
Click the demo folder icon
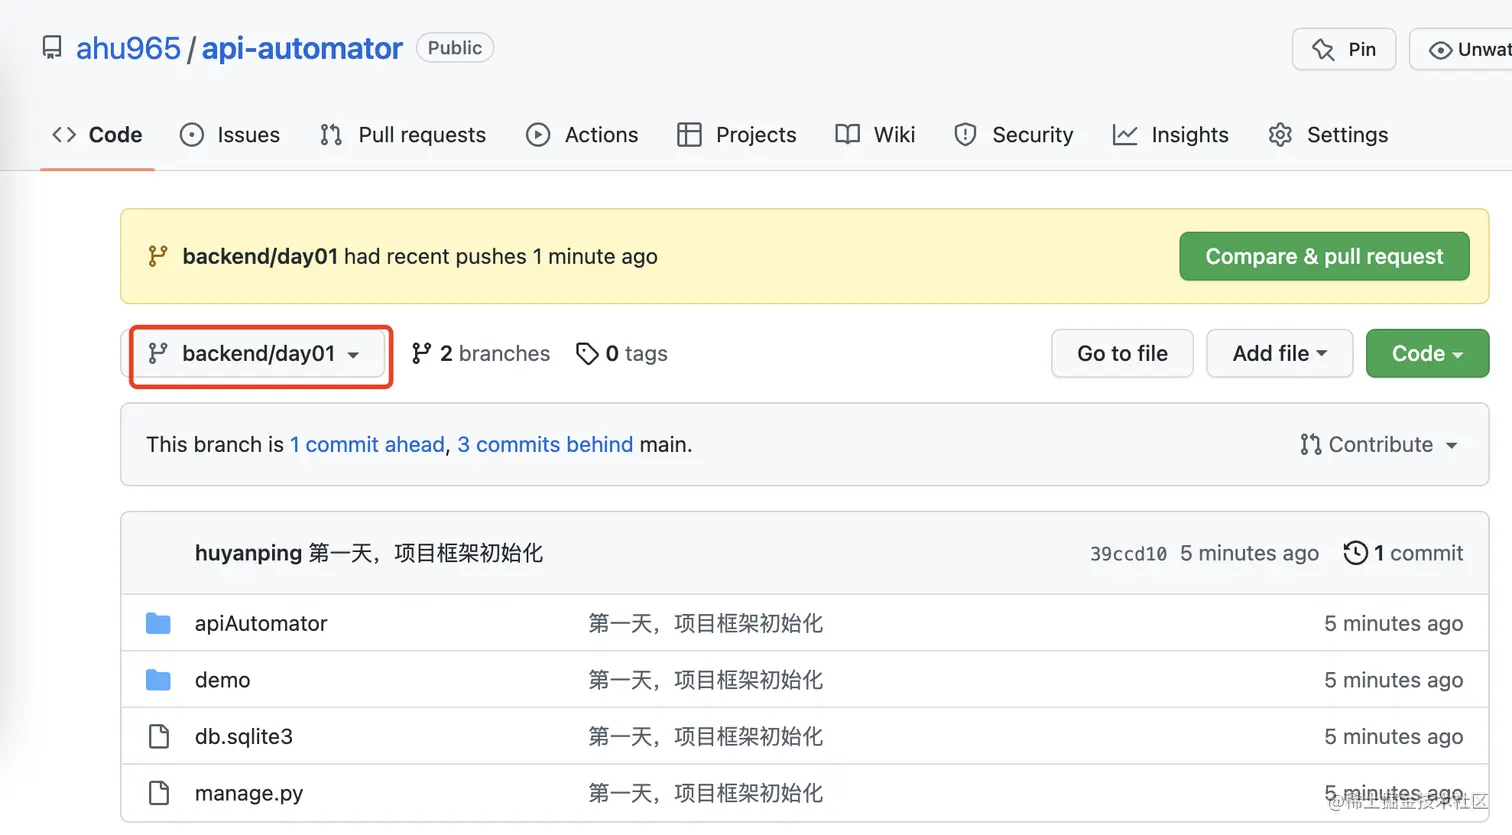pyautogui.click(x=158, y=681)
